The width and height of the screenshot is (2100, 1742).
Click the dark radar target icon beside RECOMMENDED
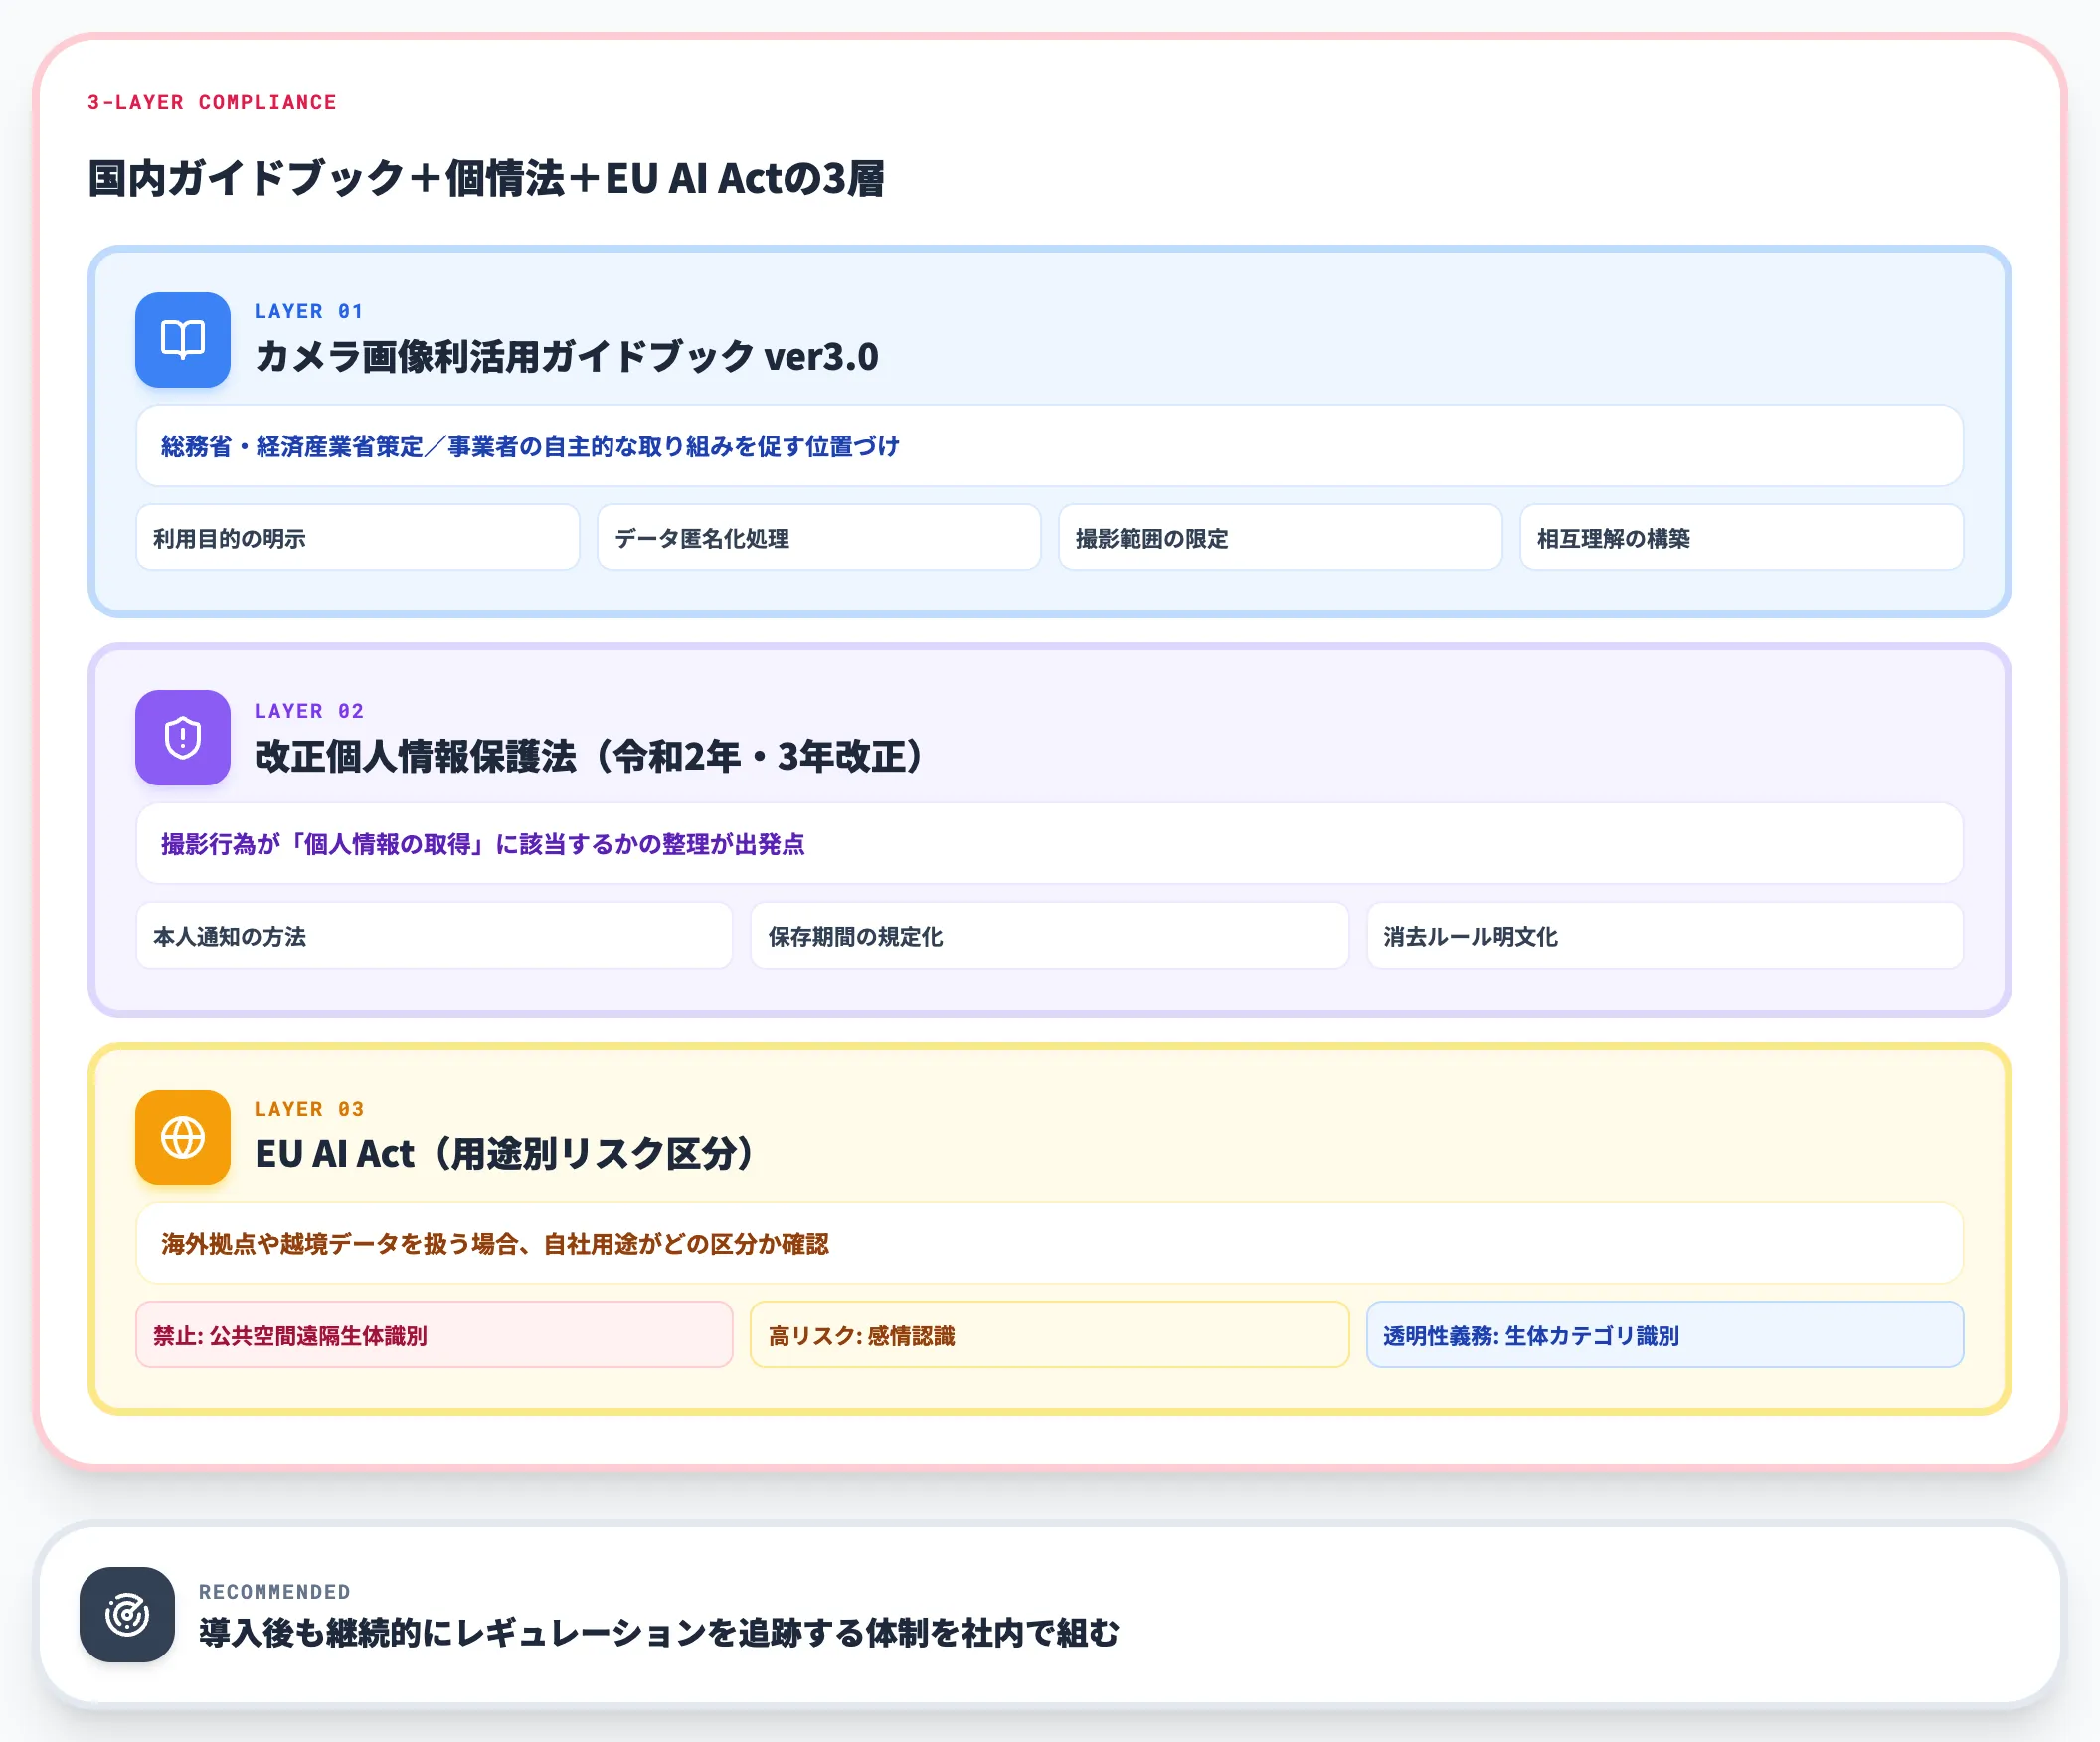point(127,1614)
